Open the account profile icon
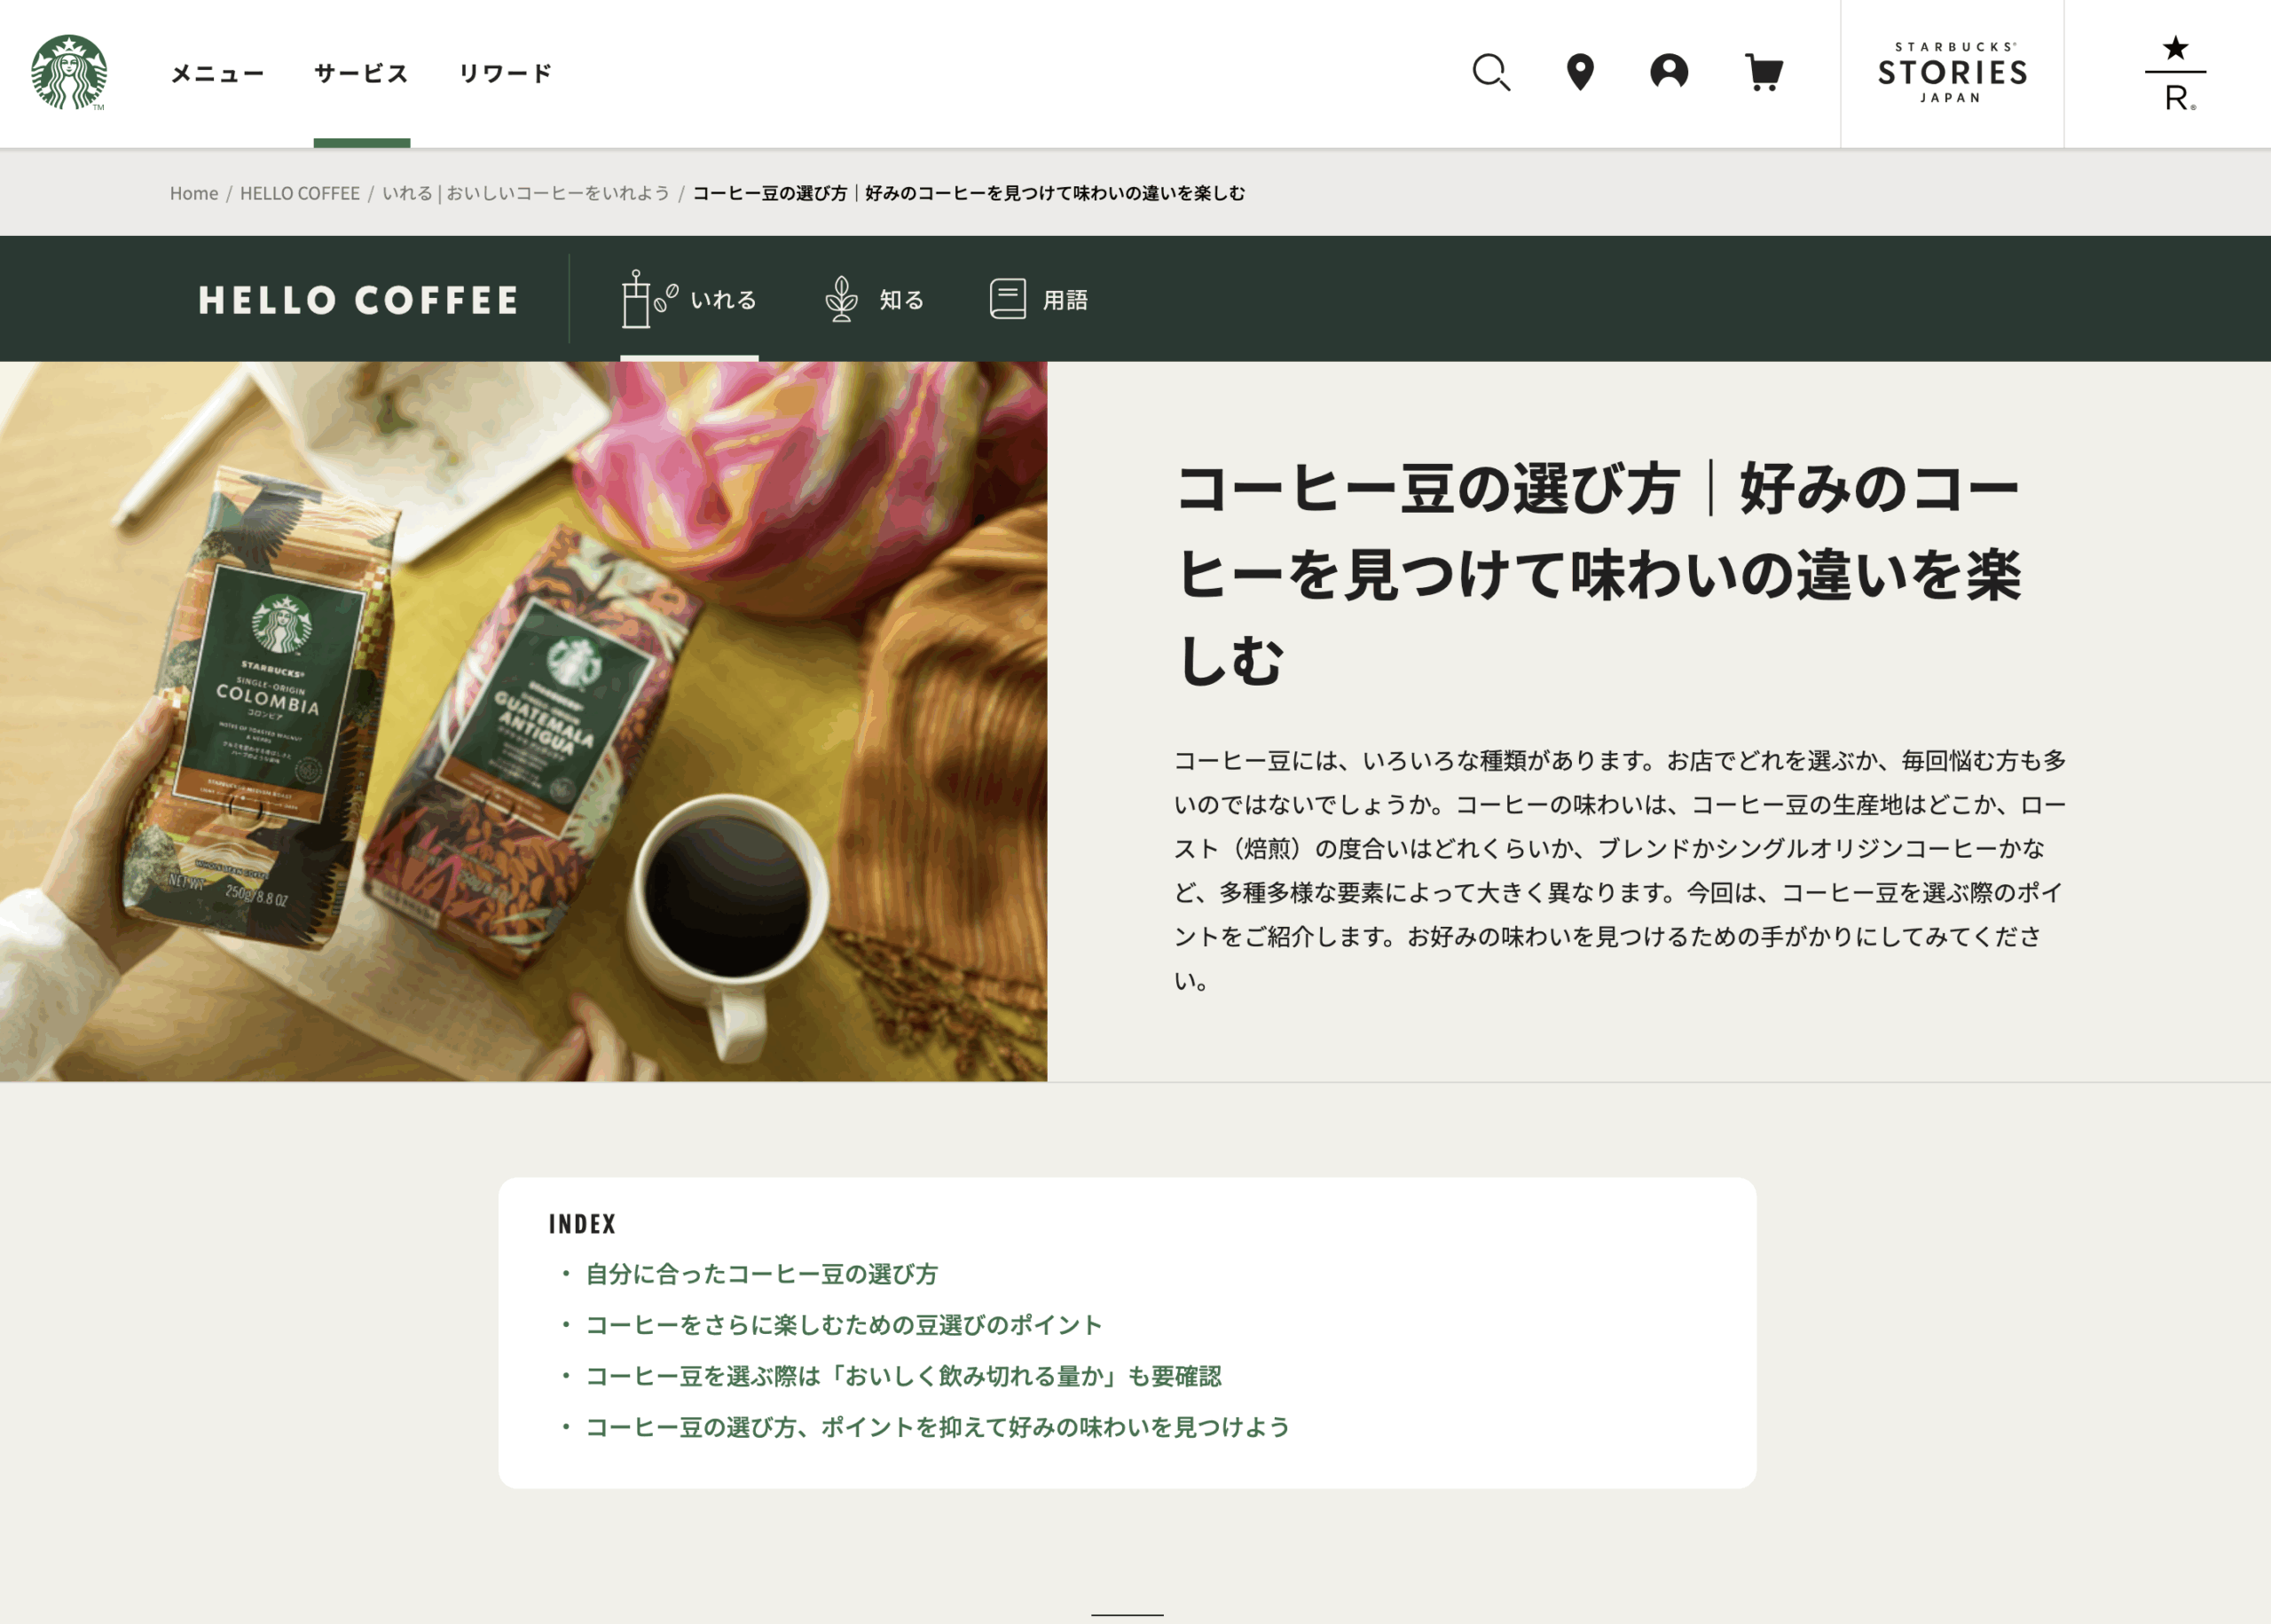 pos(1668,72)
